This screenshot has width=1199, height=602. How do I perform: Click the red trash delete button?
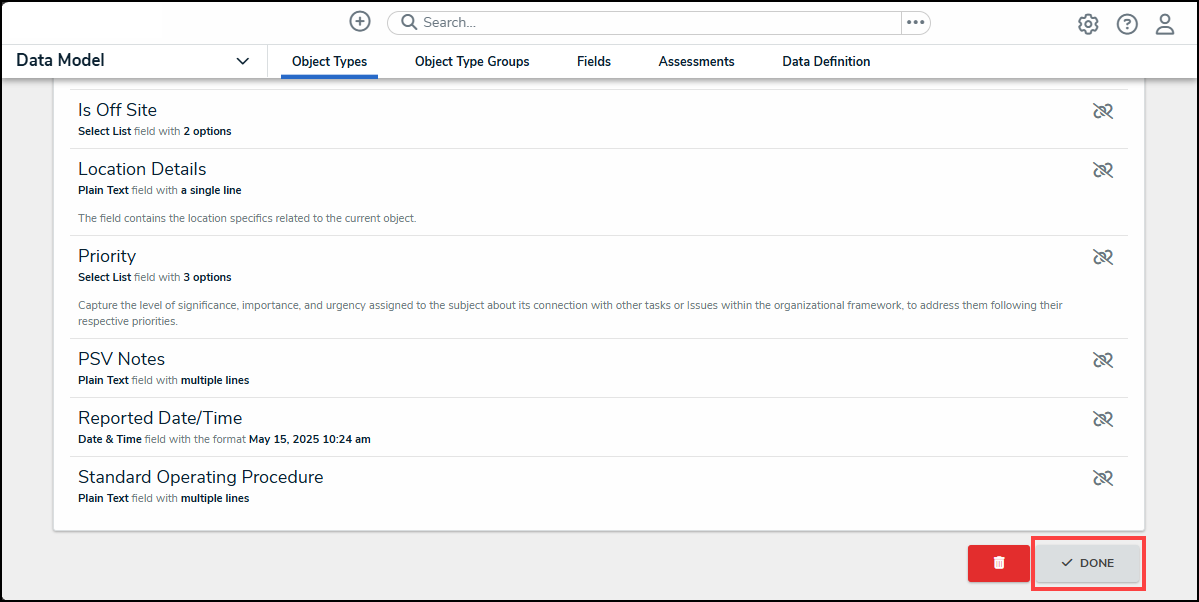point(998,563)
